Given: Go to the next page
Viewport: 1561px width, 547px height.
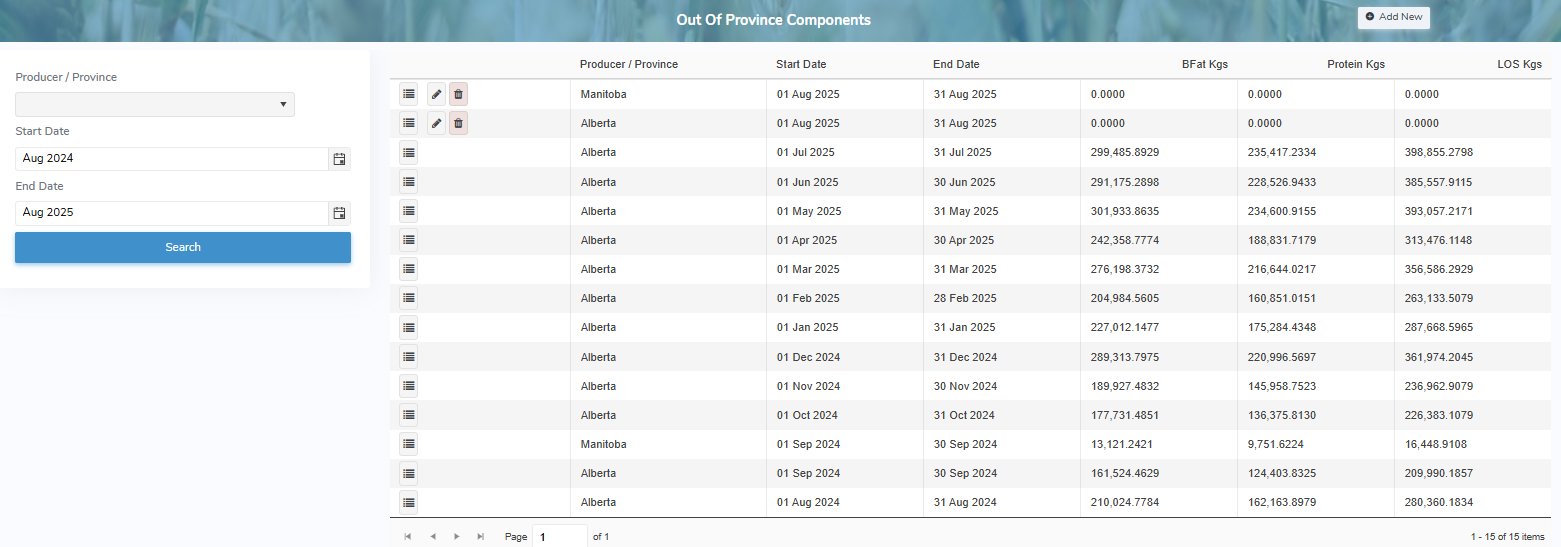Looking at the screenshot, I should [456, 537].
